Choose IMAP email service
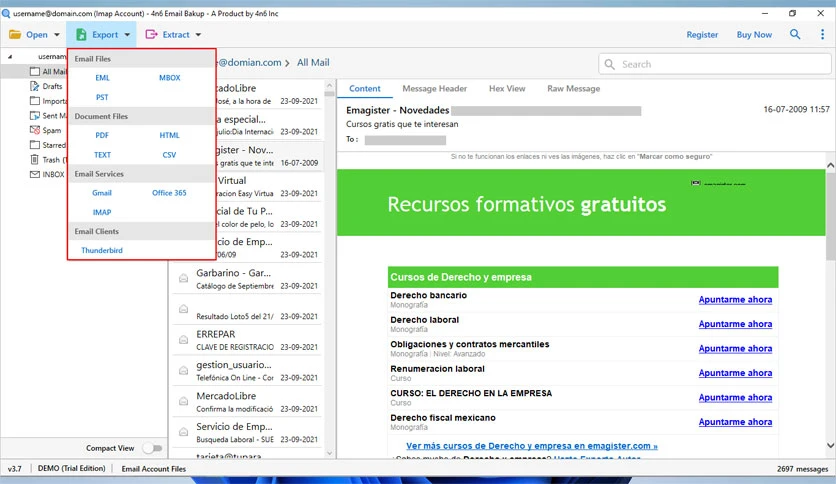The height and width of the screenshot is (484, 836). click(102, 212)
